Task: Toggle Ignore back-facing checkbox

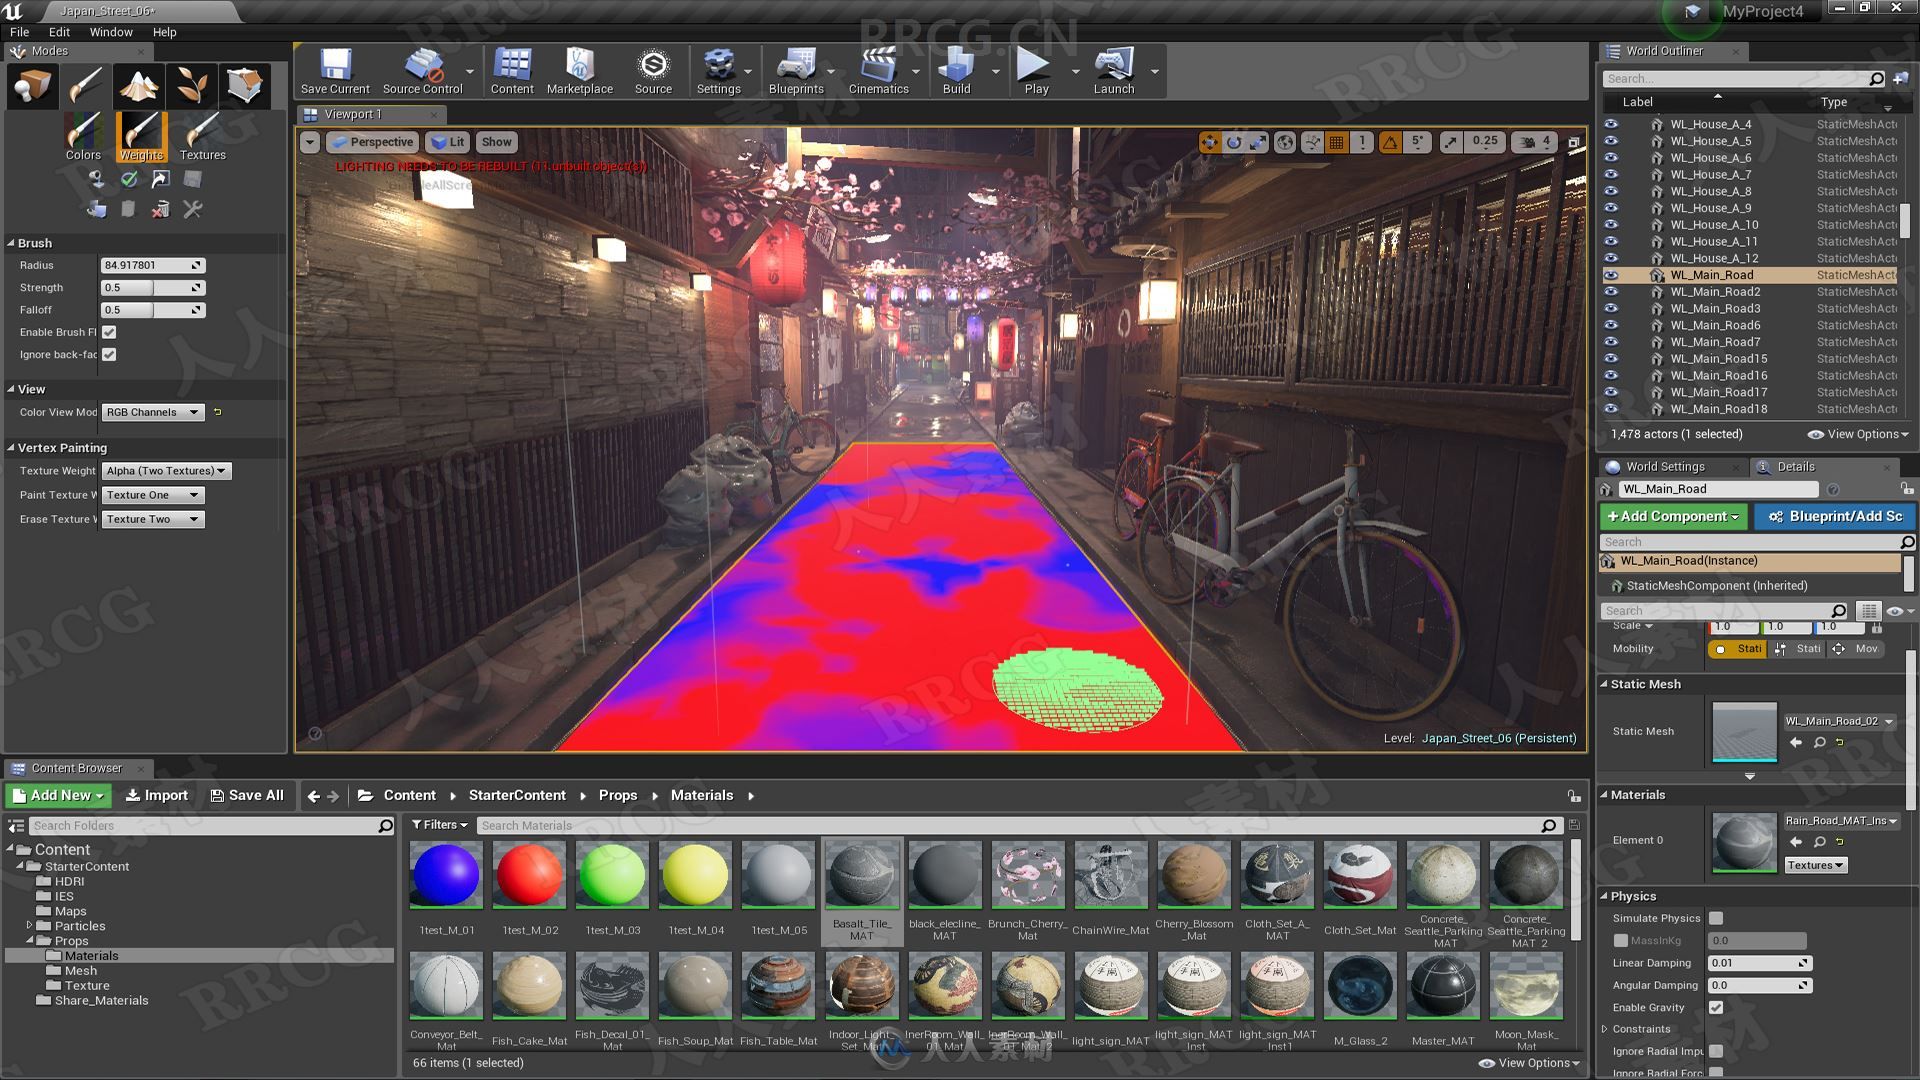Action: (x=109, y=353)
